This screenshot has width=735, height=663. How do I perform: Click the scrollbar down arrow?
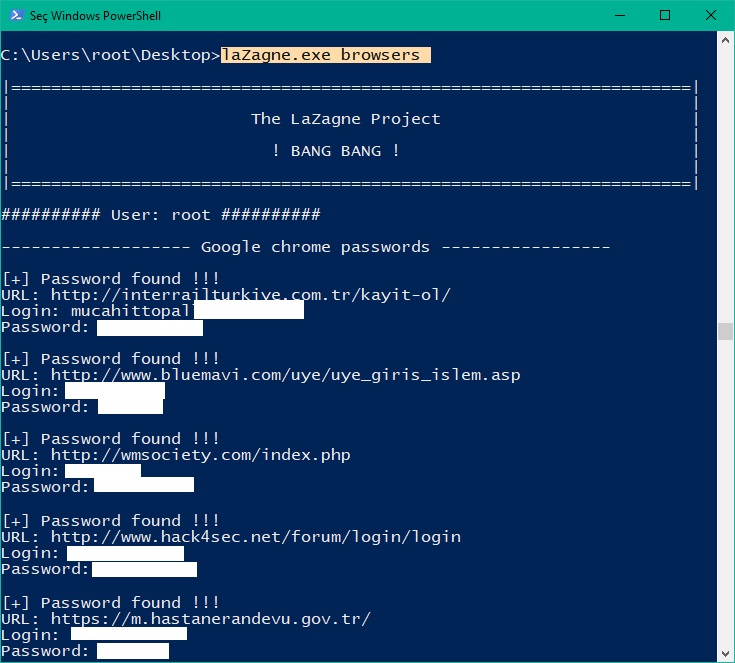pos(725,653)
